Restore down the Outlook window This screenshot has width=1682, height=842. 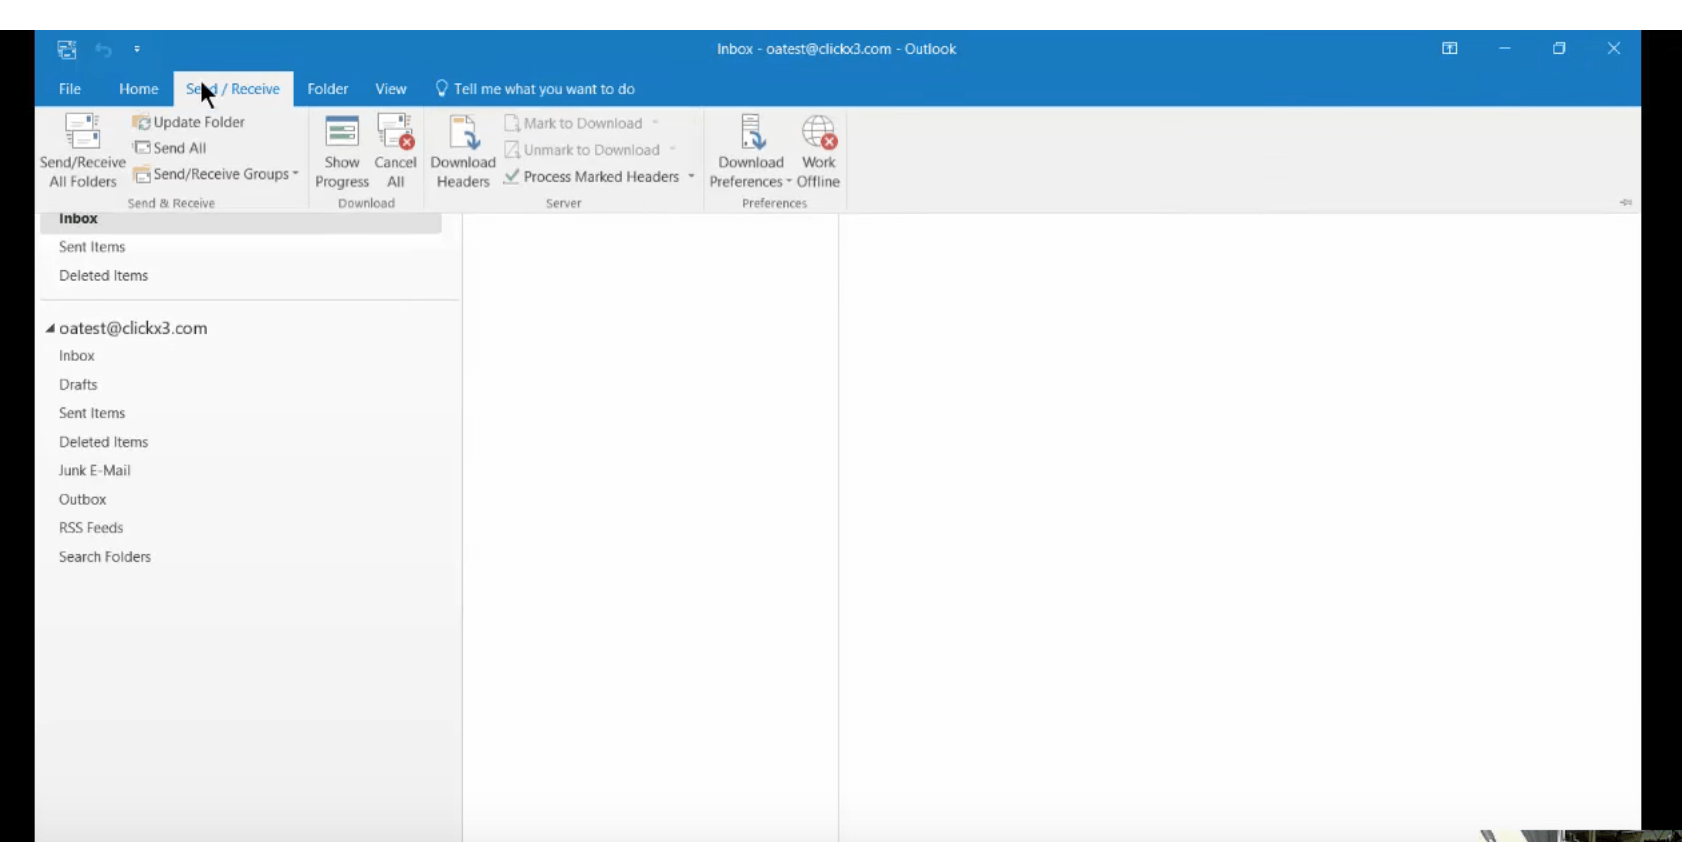[x=1559, y=48]
